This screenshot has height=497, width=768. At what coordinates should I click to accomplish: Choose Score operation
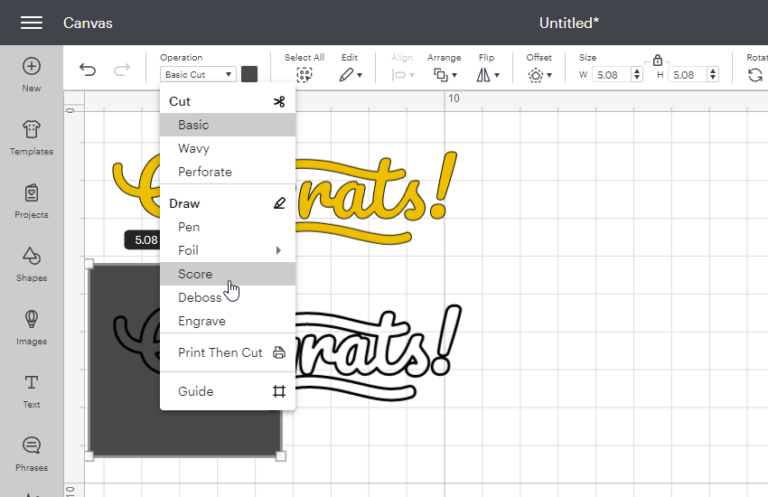tap(228, 274)
